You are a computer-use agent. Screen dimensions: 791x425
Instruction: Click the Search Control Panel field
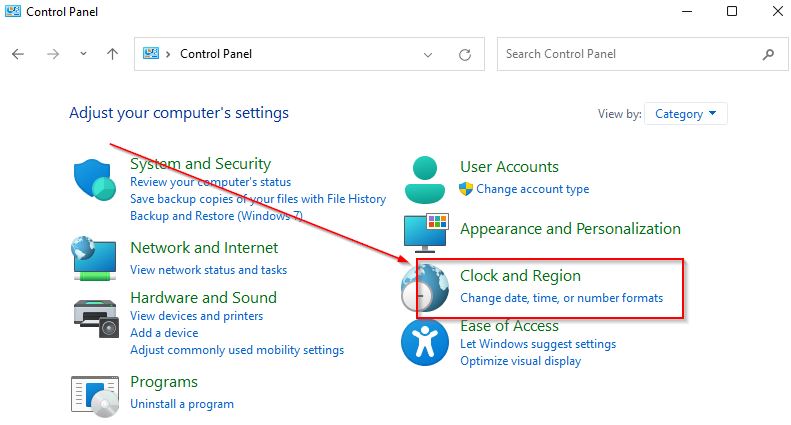click(x=642, y=54)
